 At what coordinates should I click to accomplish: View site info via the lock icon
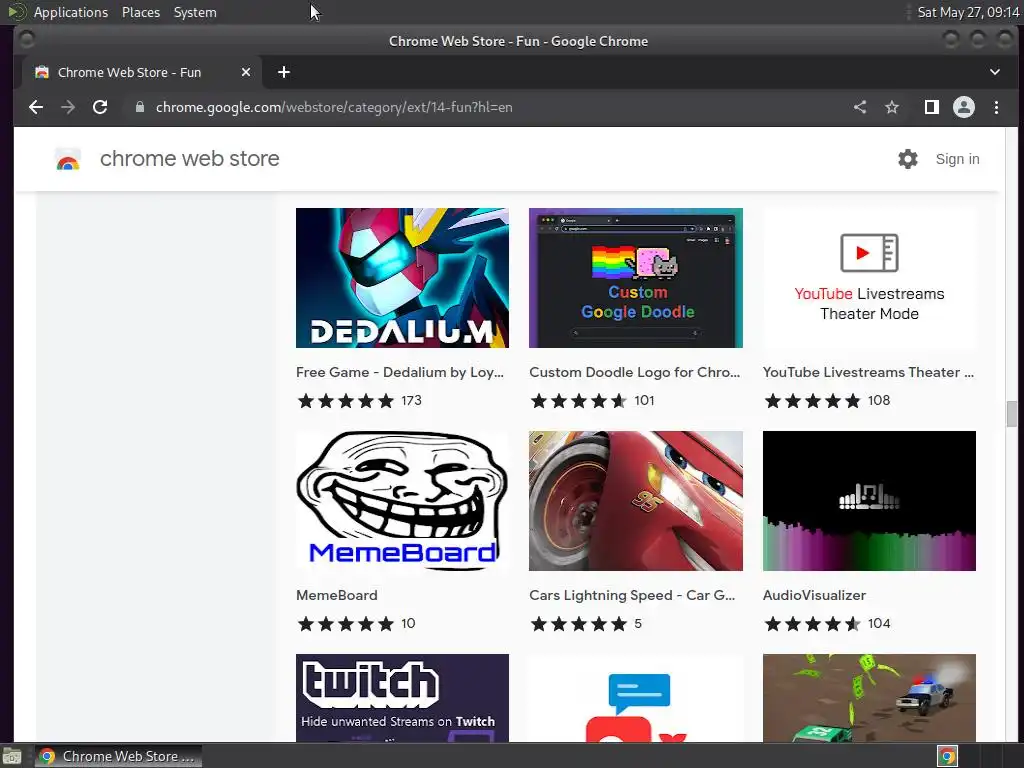(140, 107)
